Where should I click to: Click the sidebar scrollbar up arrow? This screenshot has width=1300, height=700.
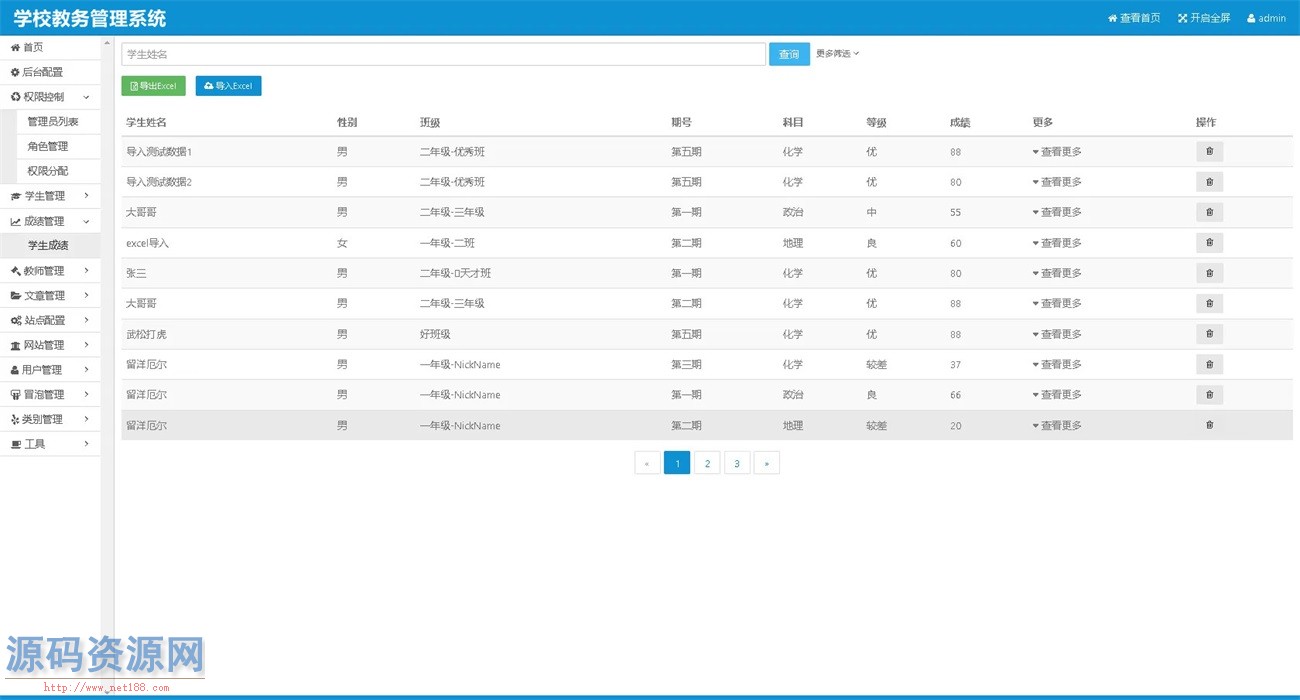coord(107,43)
